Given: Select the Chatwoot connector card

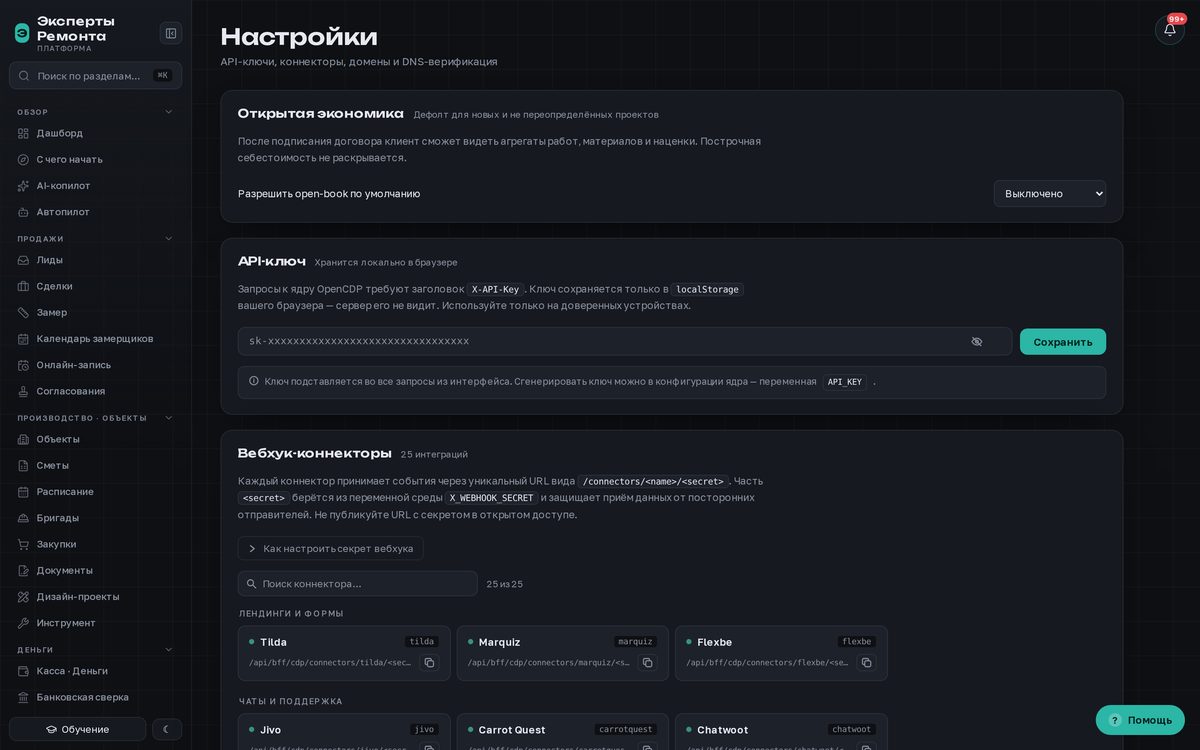Looking at the screenshot, I should point(781,732).
